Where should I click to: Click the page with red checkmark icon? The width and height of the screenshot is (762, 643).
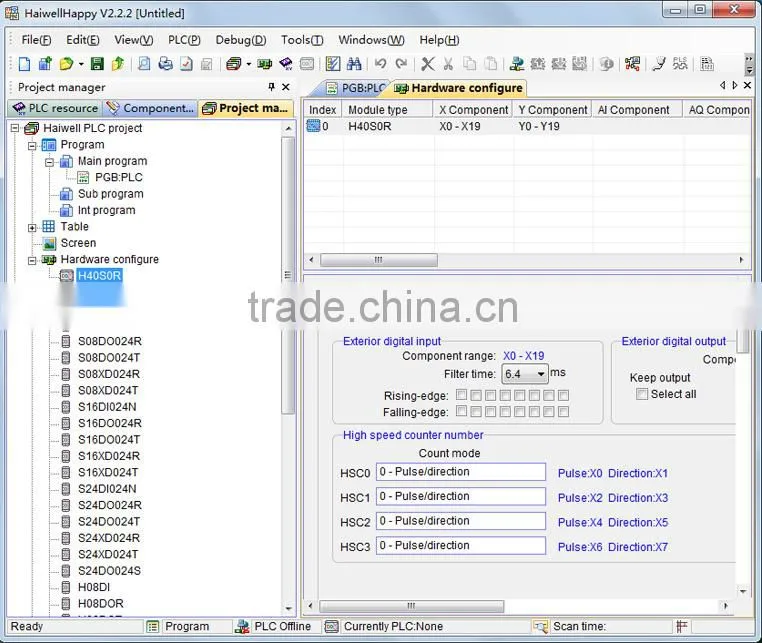point(186,64)
